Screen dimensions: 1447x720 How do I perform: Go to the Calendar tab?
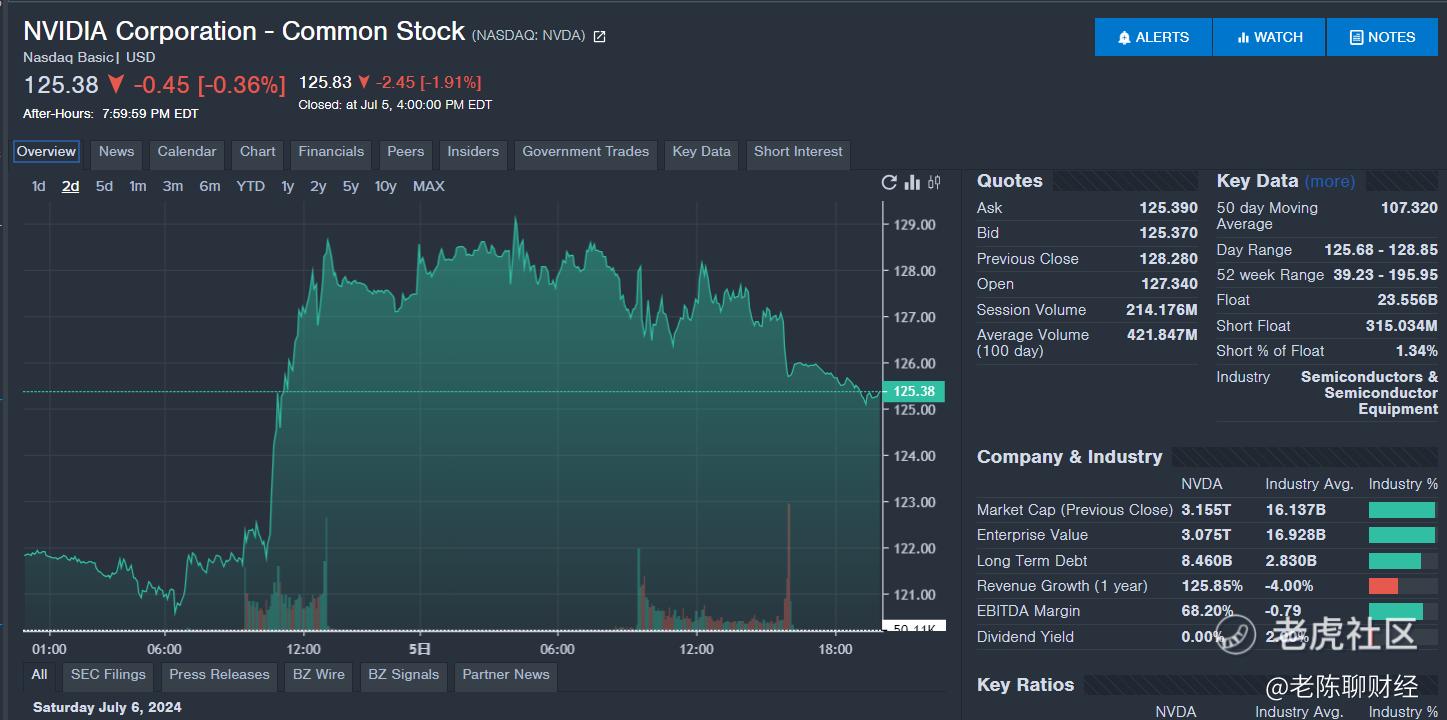pyautogui.click(x=187, y=152)
